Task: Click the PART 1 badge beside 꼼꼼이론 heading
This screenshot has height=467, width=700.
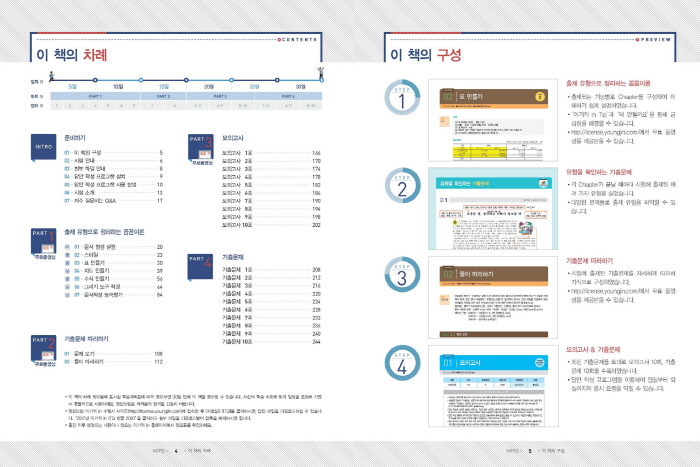Action: coord(43,242)
